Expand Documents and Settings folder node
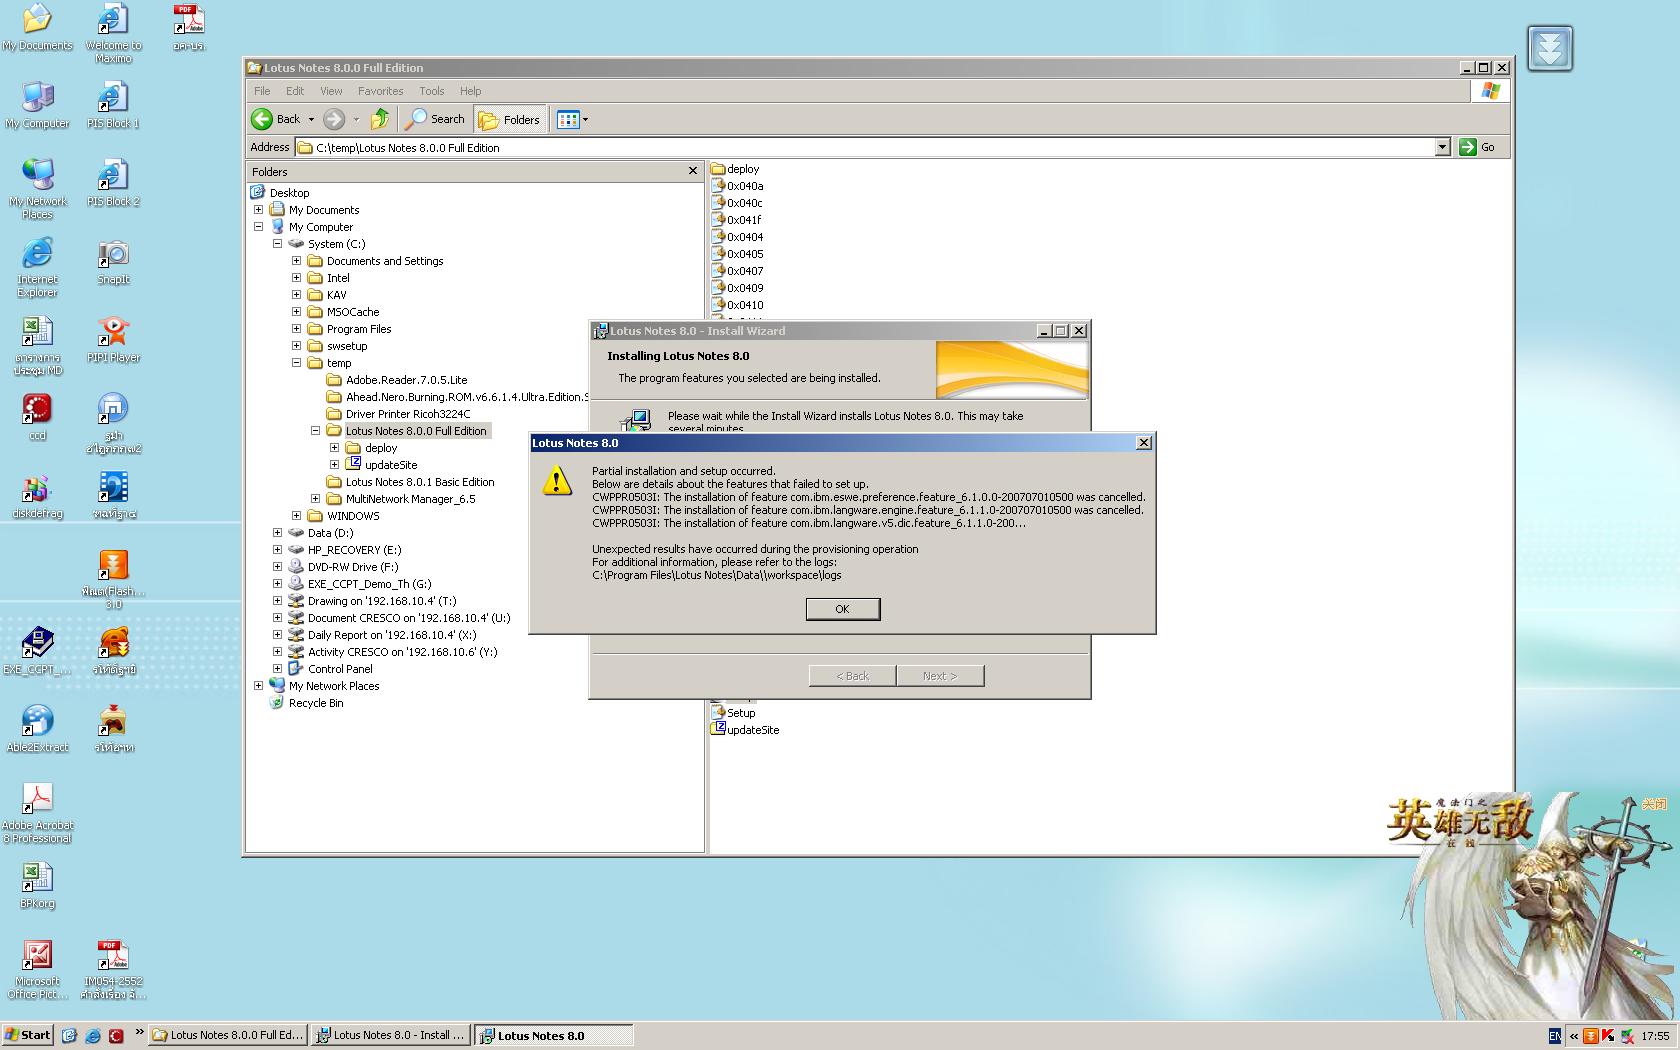Image resolution: width=1680 pixels, height=1050 pixels. [x=296, y=261]
